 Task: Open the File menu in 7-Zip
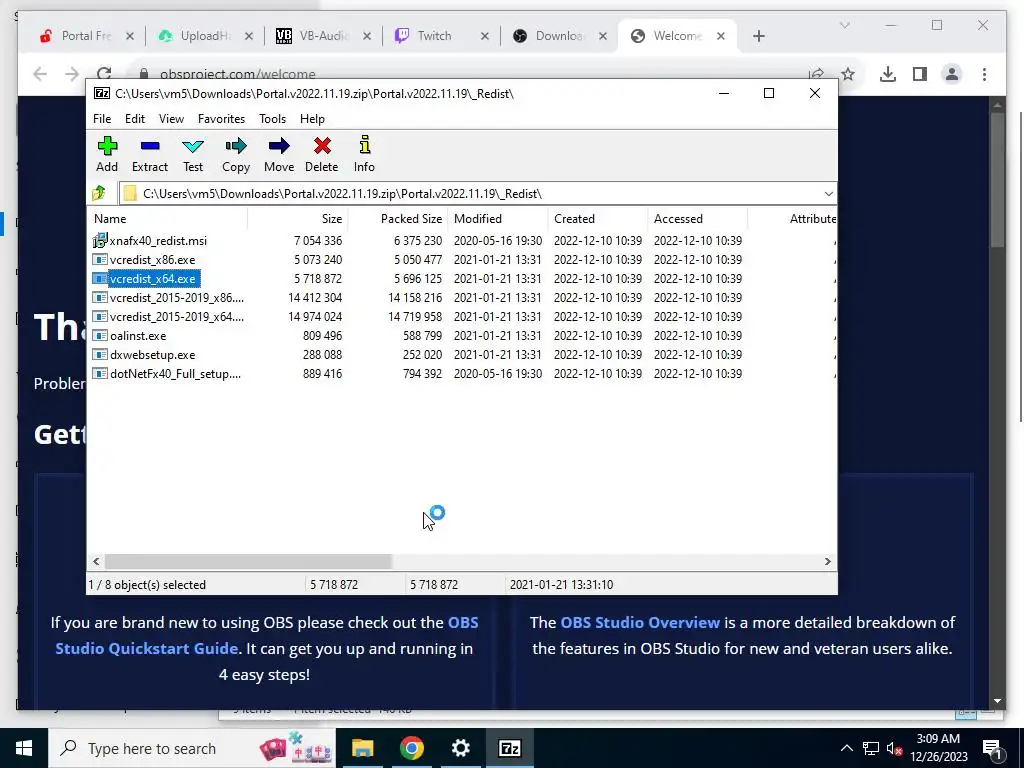click(x=102, y=119)
